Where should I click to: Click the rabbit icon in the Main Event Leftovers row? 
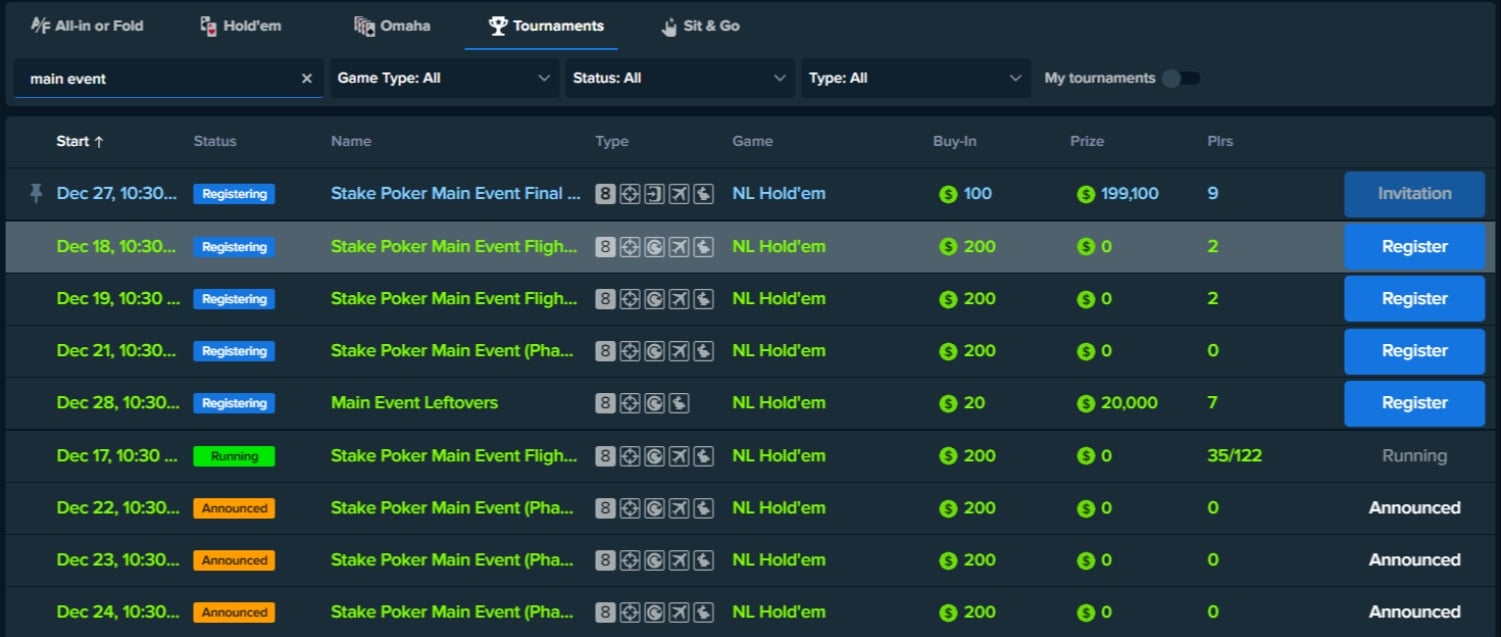(679, 403)
